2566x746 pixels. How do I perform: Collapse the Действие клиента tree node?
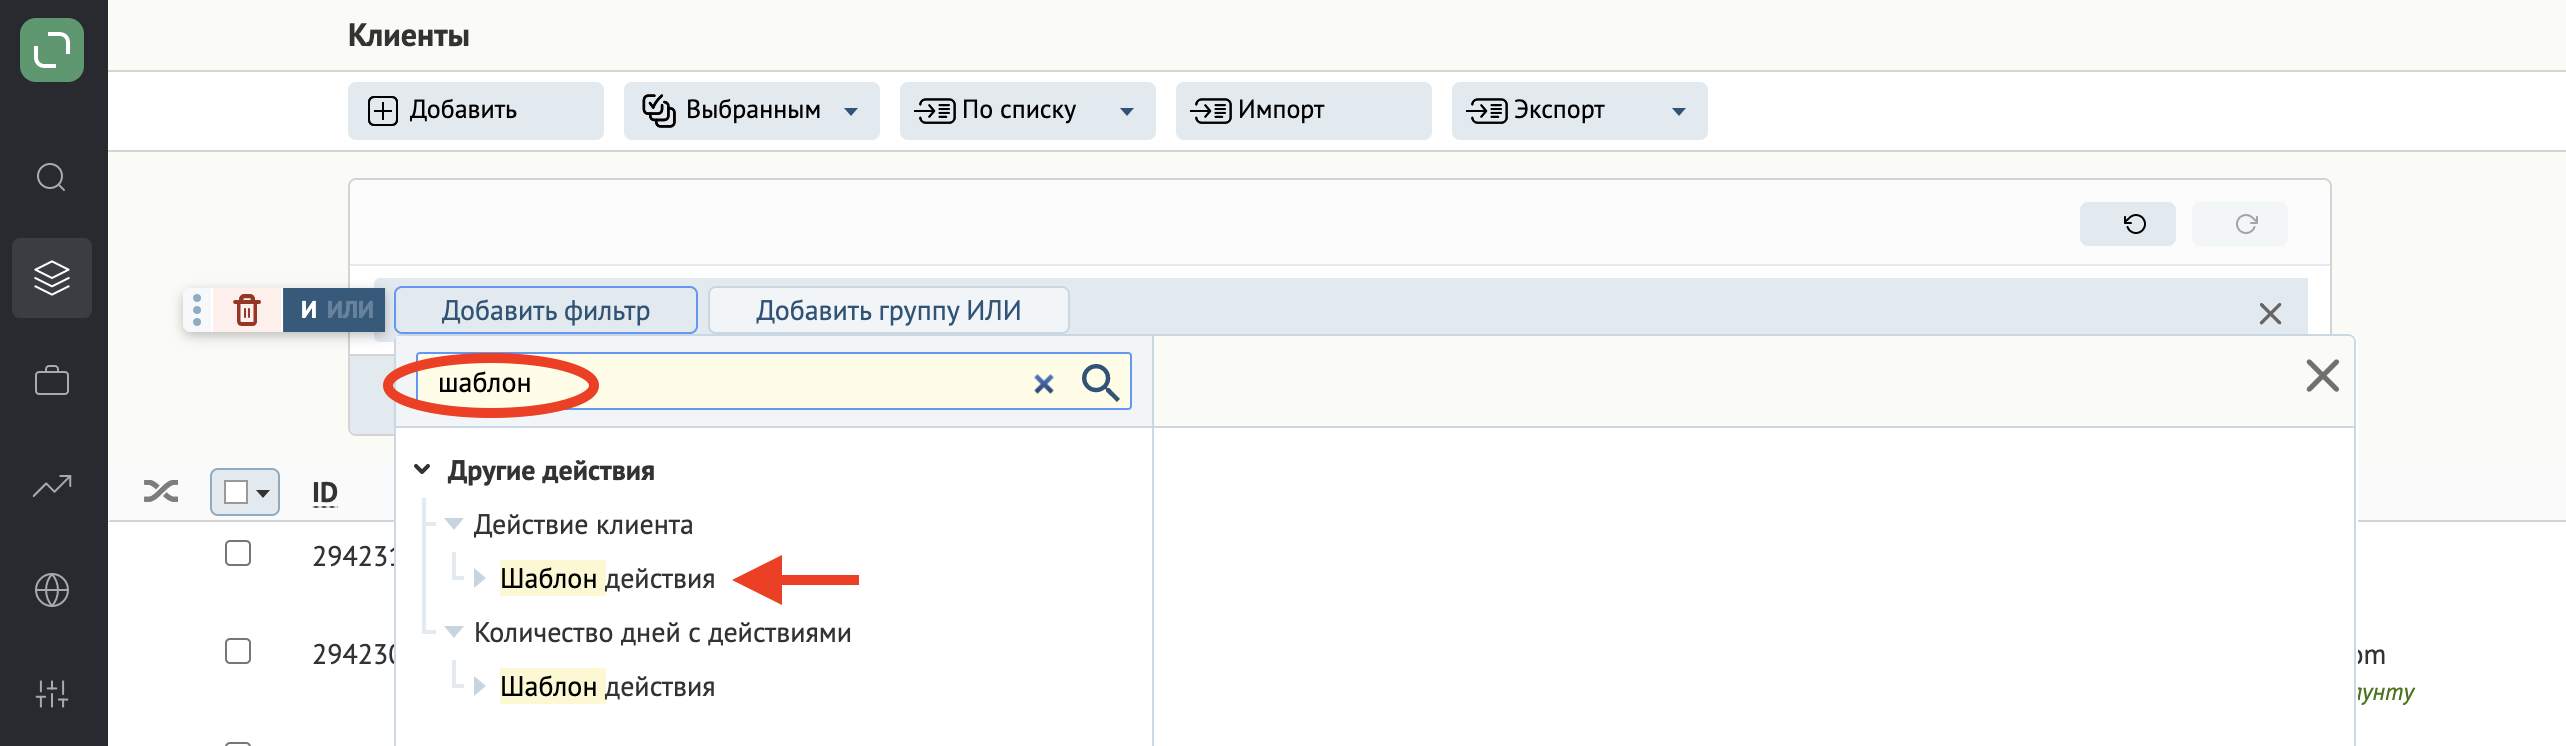(454, 524)
